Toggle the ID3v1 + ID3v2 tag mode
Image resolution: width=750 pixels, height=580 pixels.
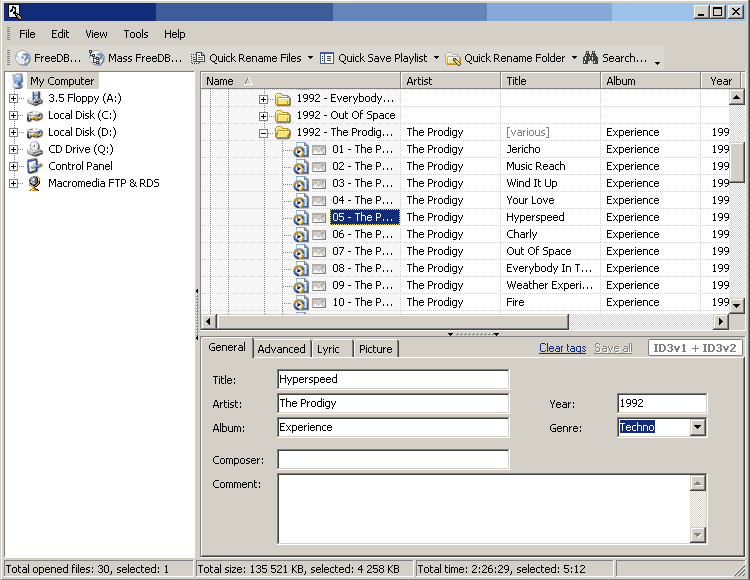(695, 348)
